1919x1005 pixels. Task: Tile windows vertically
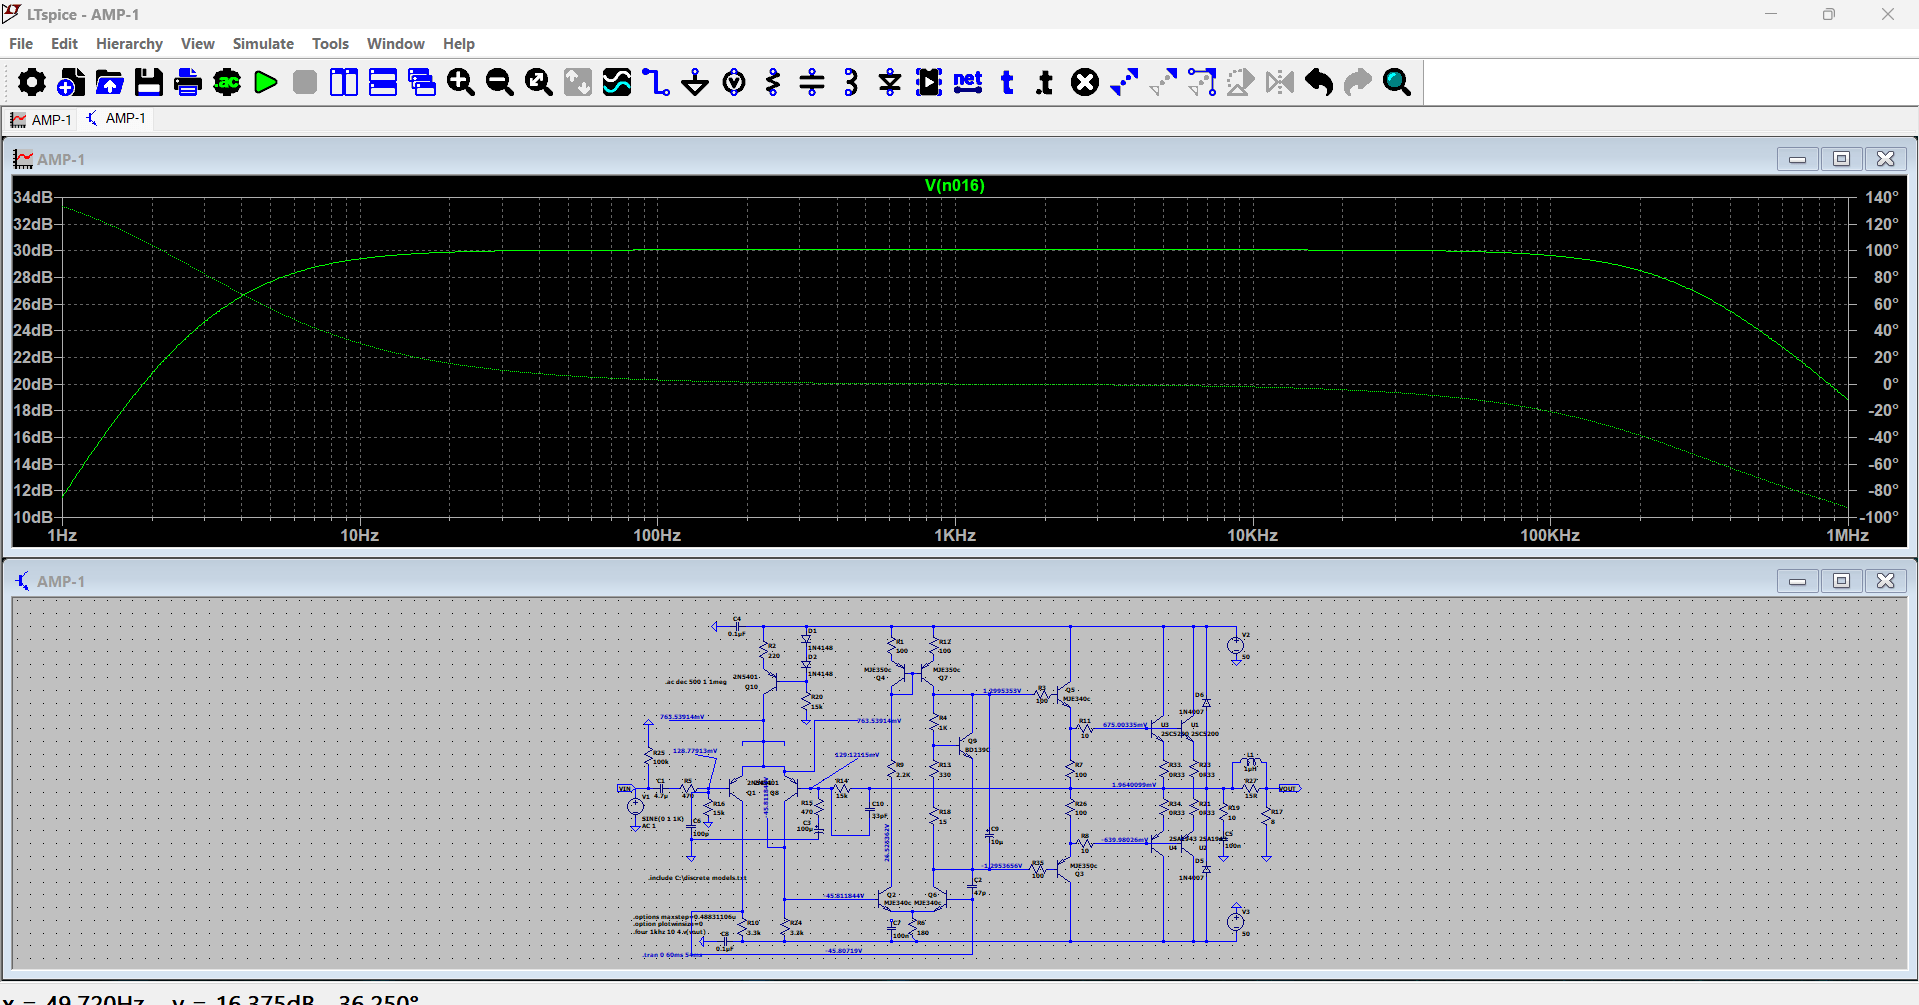344,82
